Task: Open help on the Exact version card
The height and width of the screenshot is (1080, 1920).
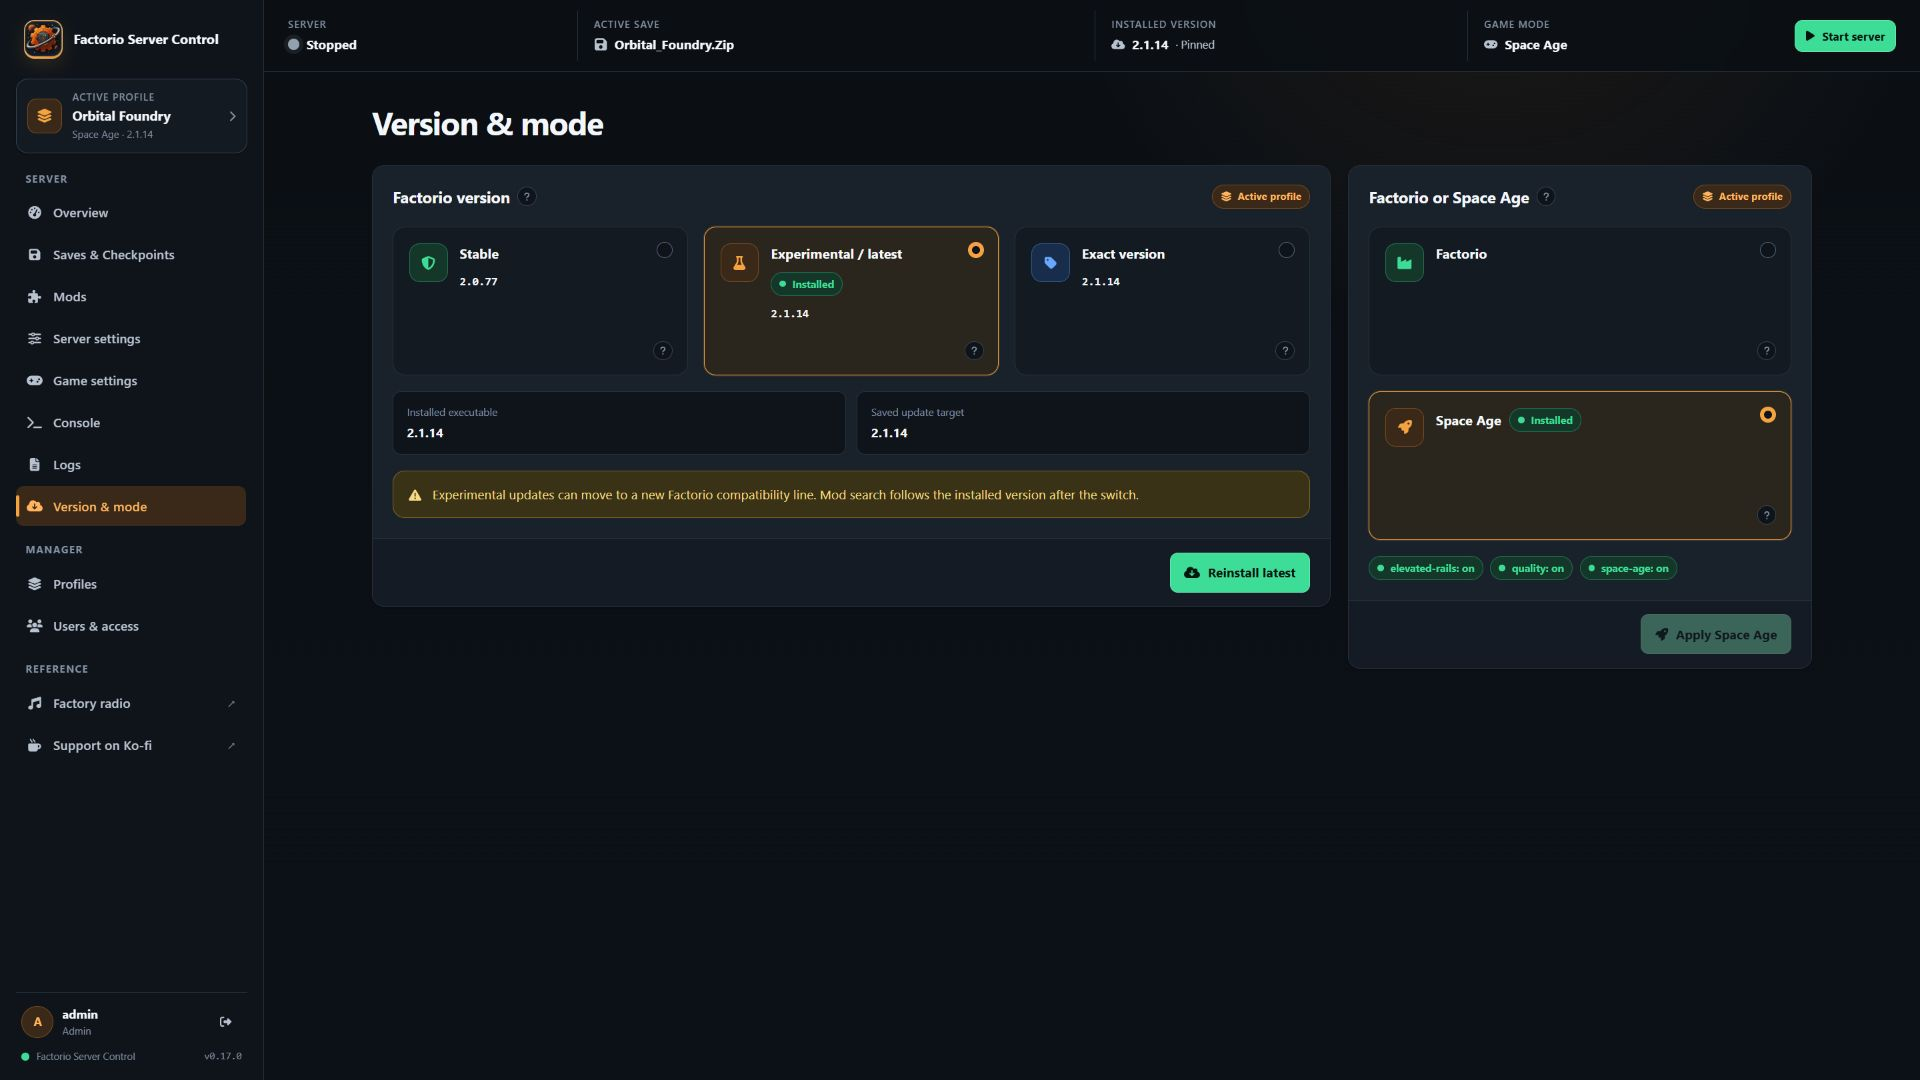Action: 1285,351
